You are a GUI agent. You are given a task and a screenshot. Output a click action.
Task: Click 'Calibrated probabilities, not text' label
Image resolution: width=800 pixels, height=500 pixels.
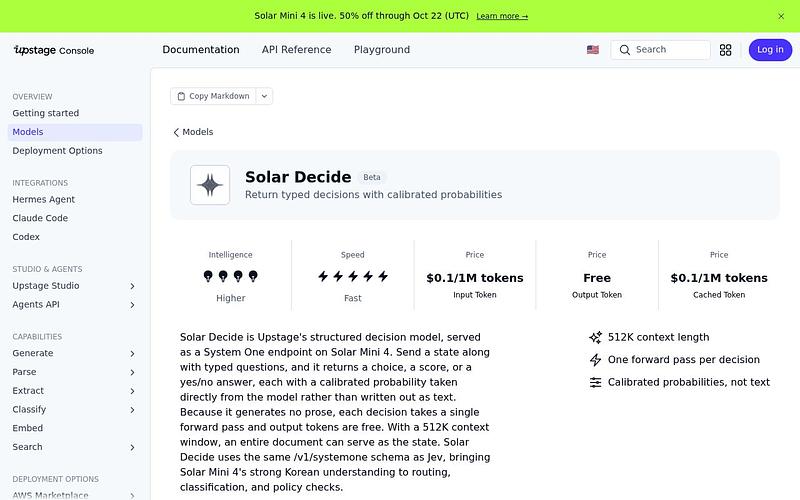coord(689,382)
